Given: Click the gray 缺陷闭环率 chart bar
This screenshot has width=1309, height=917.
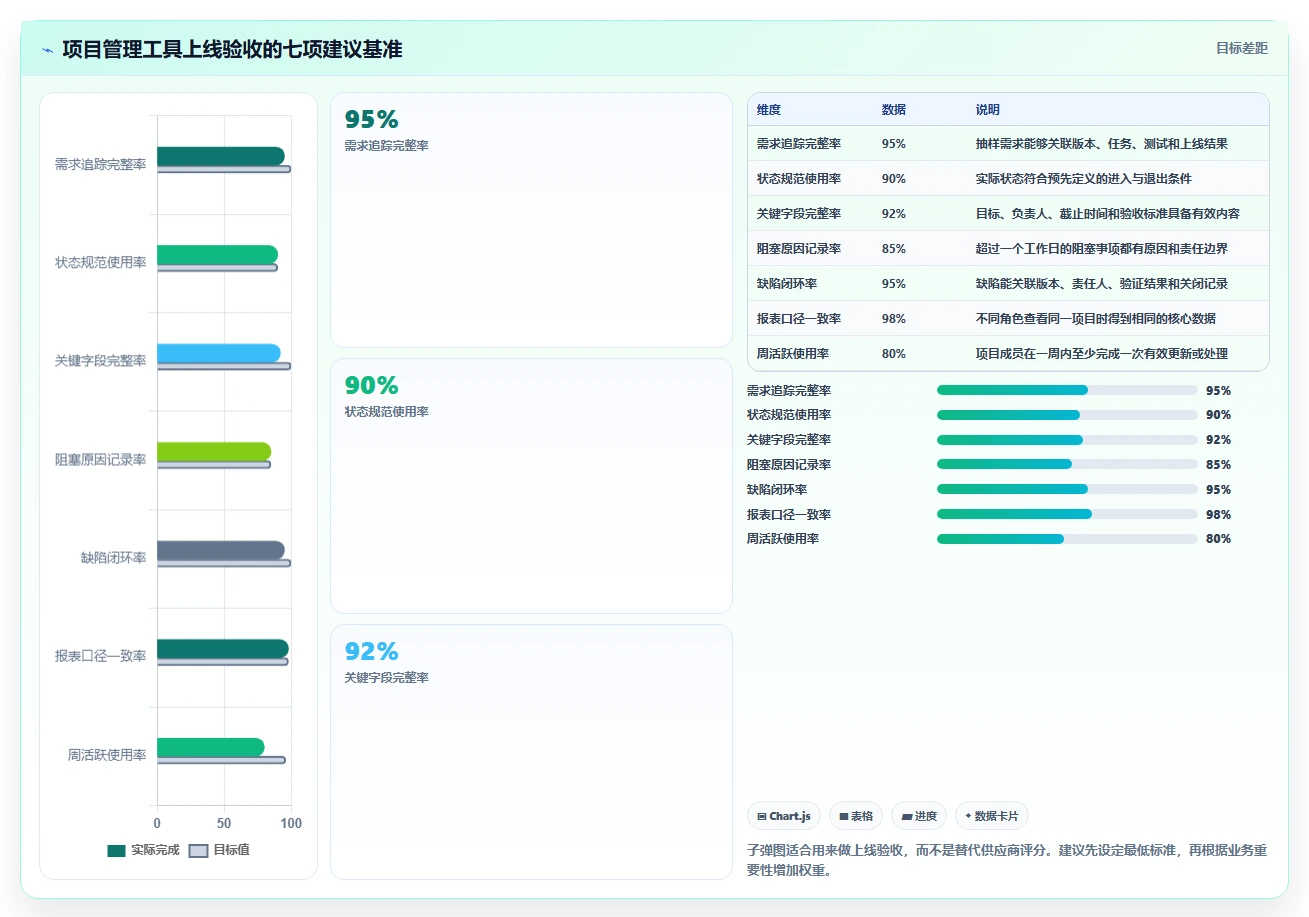Looking at the screenshot, I should pyautogui.click(x=221, y=550).
